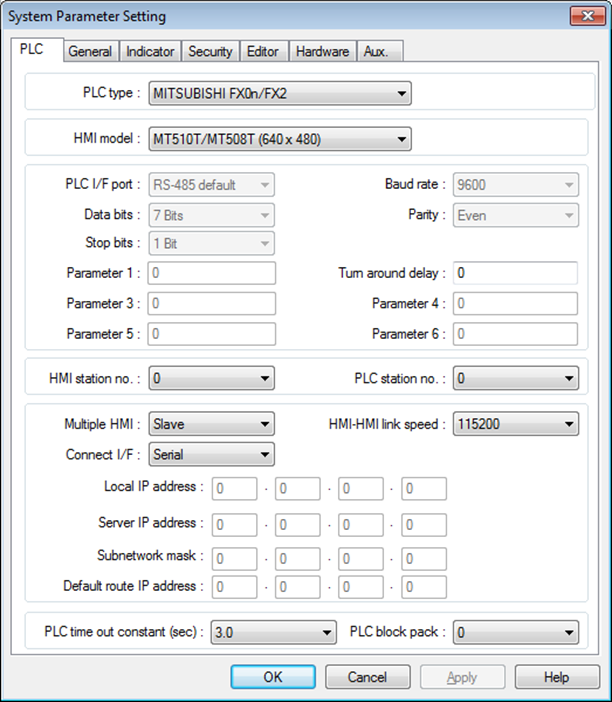The width and height of the screenshot is (612, 702).
Task: Expand the PLC type dropdown
Action: (280, 94)
